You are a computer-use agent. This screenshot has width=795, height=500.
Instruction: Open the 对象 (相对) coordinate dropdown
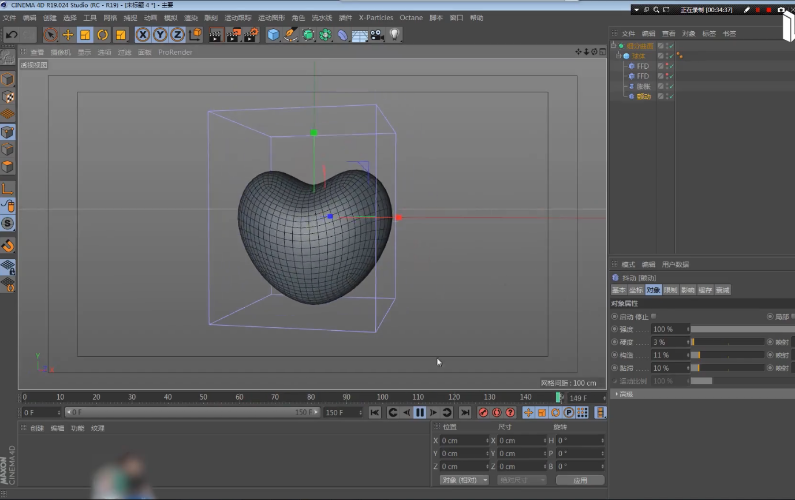click(x=464, y=480)
